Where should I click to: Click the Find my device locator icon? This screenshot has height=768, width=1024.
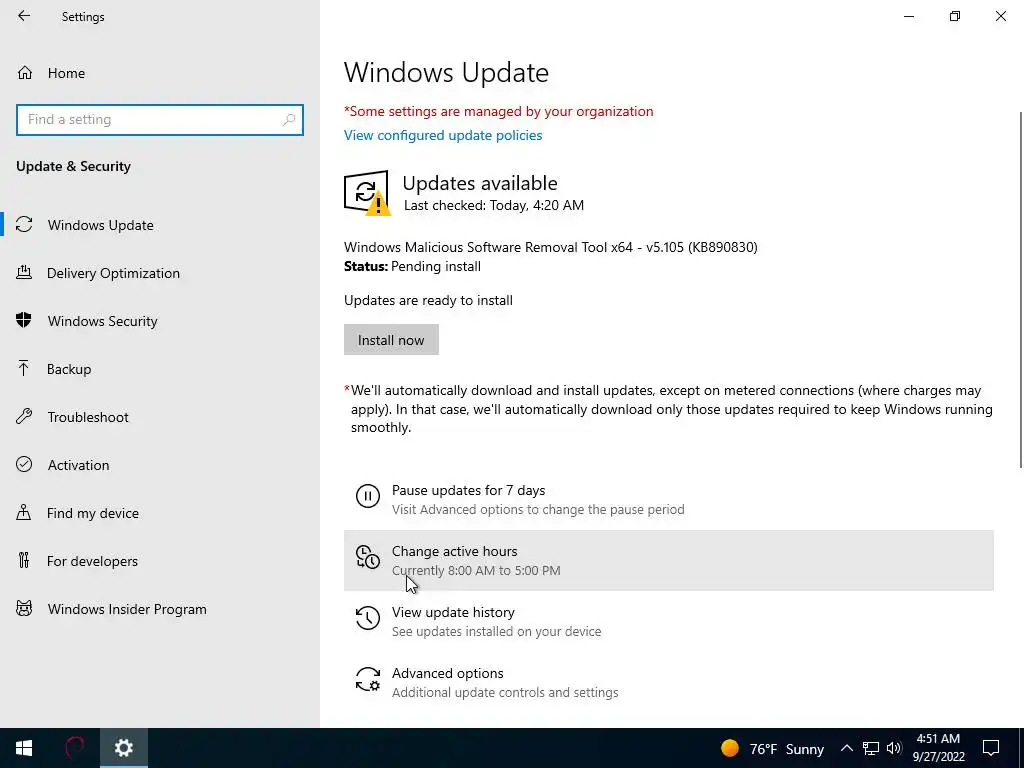point(24,513)
